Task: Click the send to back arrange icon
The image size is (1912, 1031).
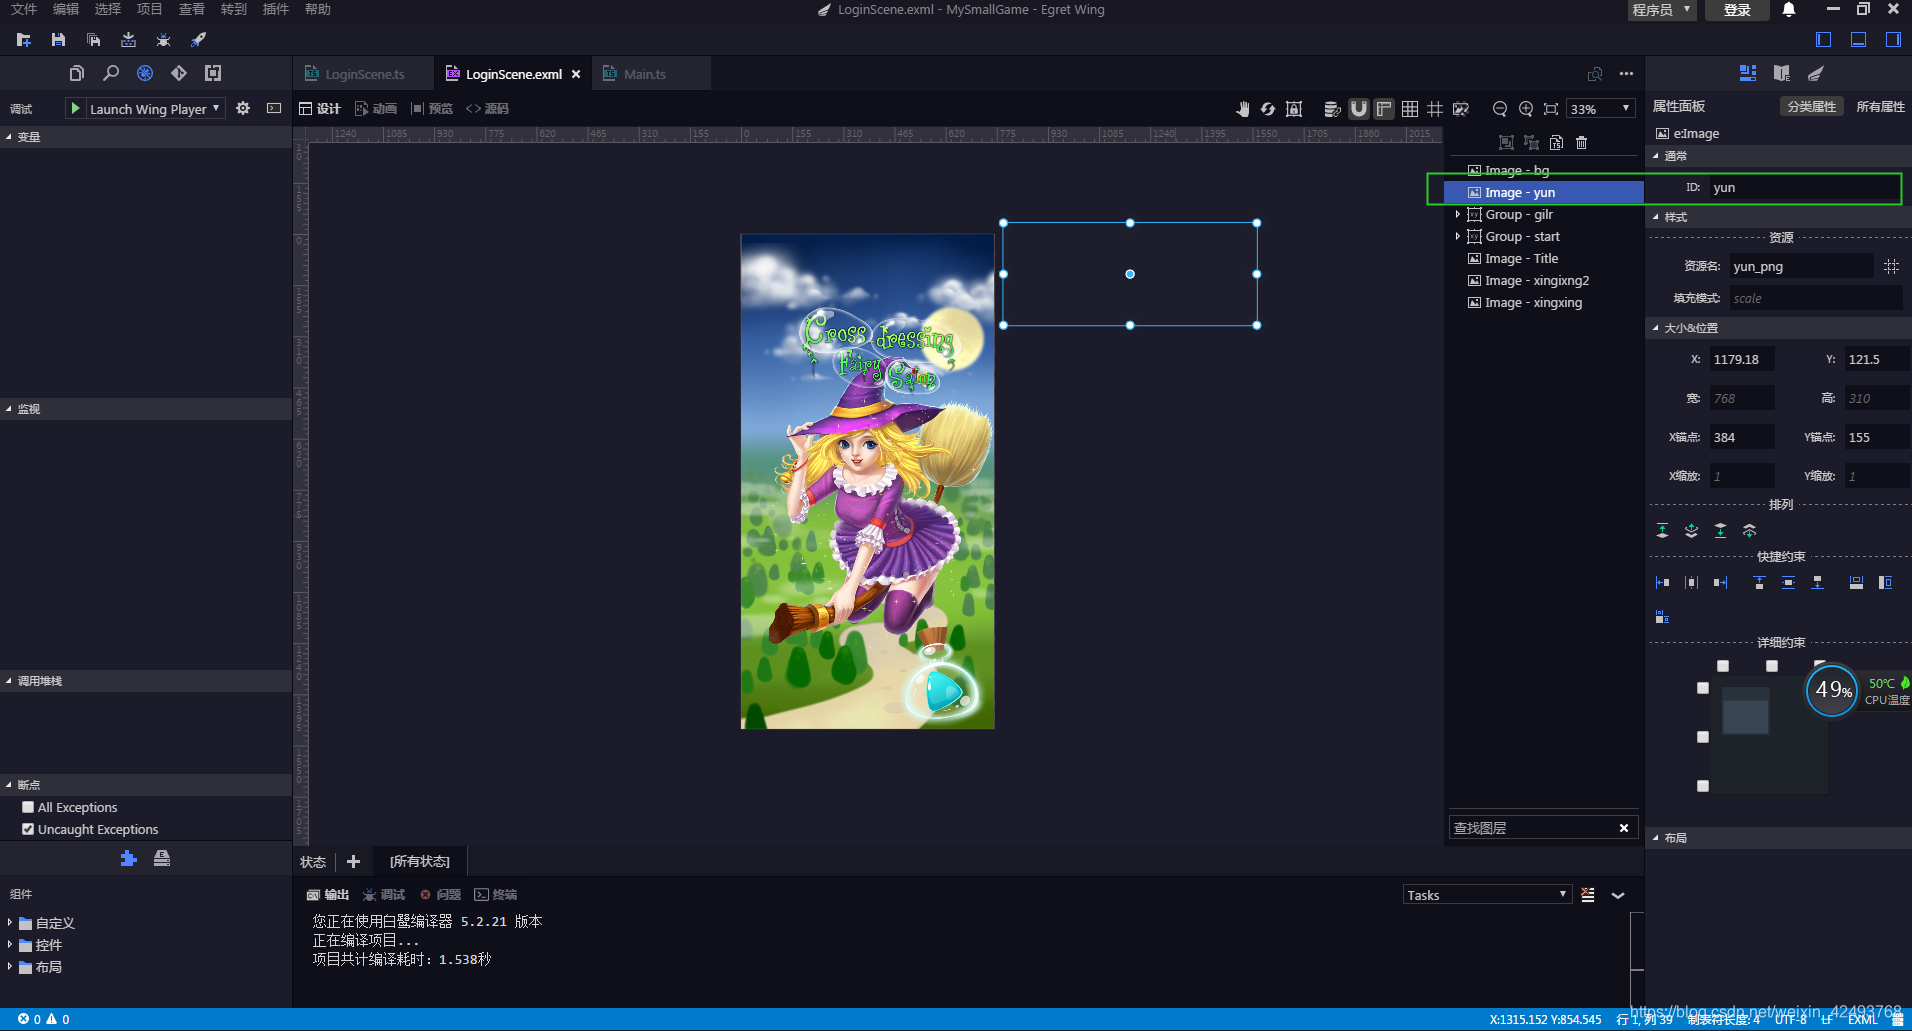Action: point(1720,531)
